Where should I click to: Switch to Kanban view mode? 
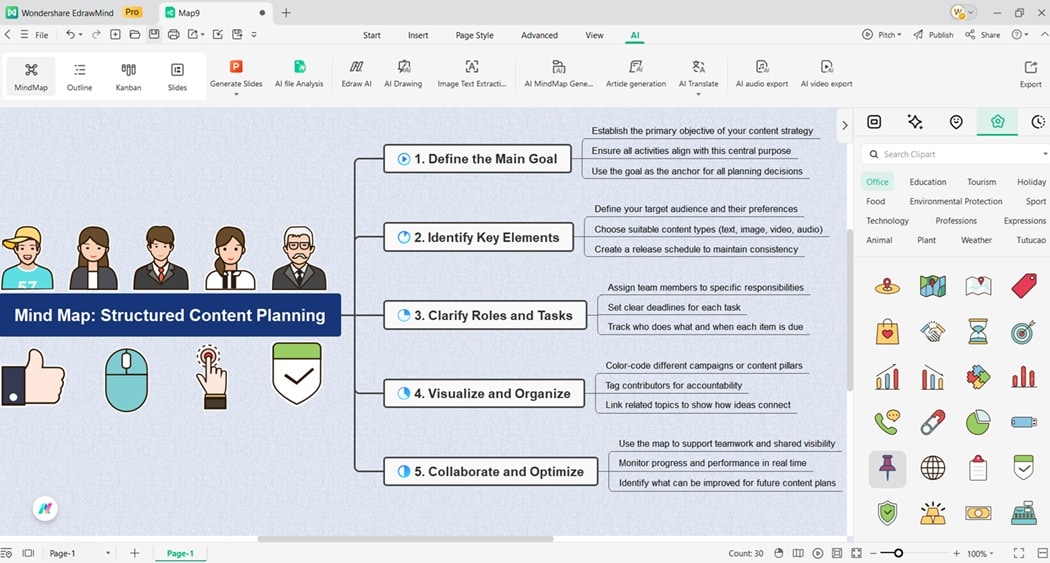(x=129, y=77)
